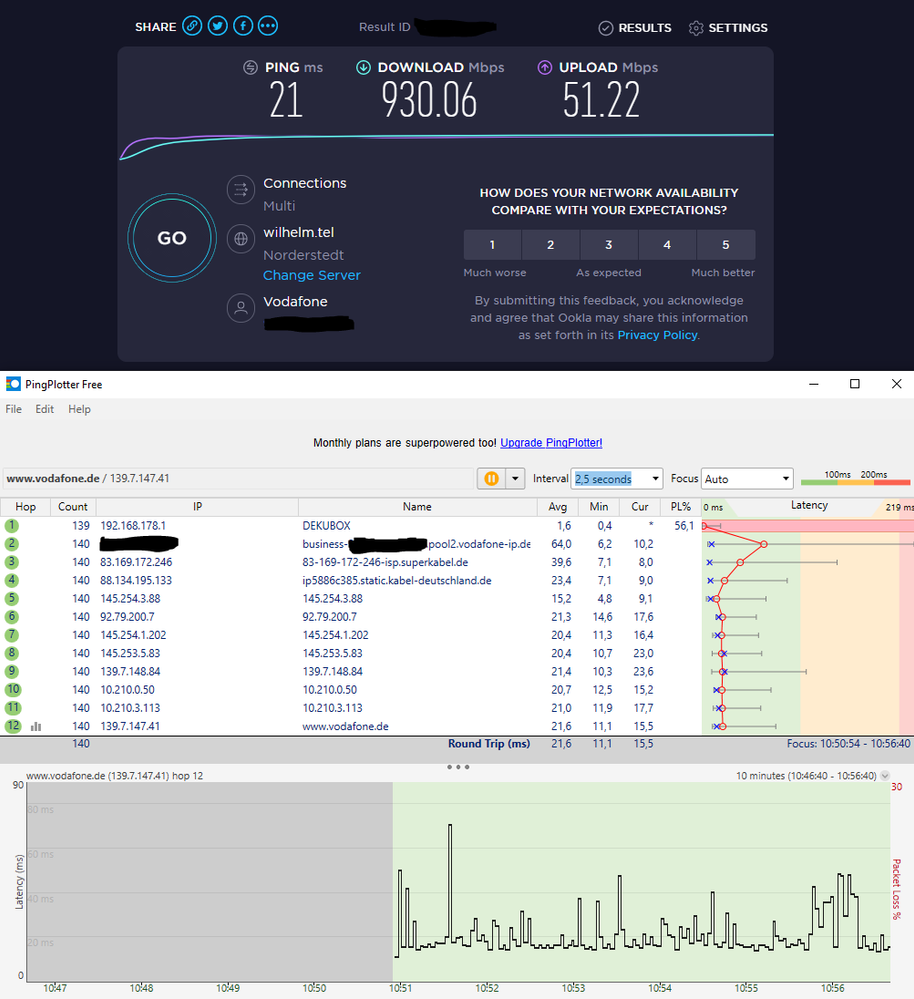
Task: Select hop 11 green circle icon
Action: (13, 708)
